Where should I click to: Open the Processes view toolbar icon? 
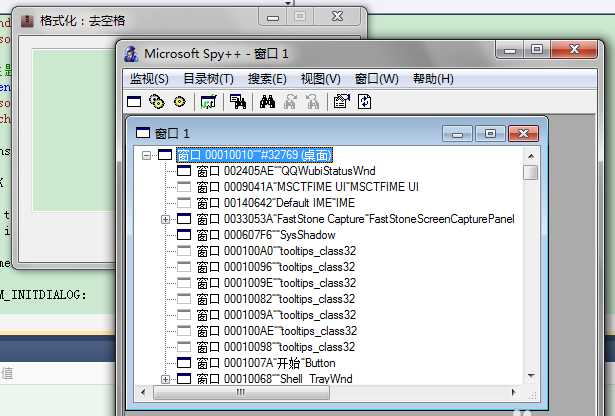pyautogui.click(x=157, y=102)
